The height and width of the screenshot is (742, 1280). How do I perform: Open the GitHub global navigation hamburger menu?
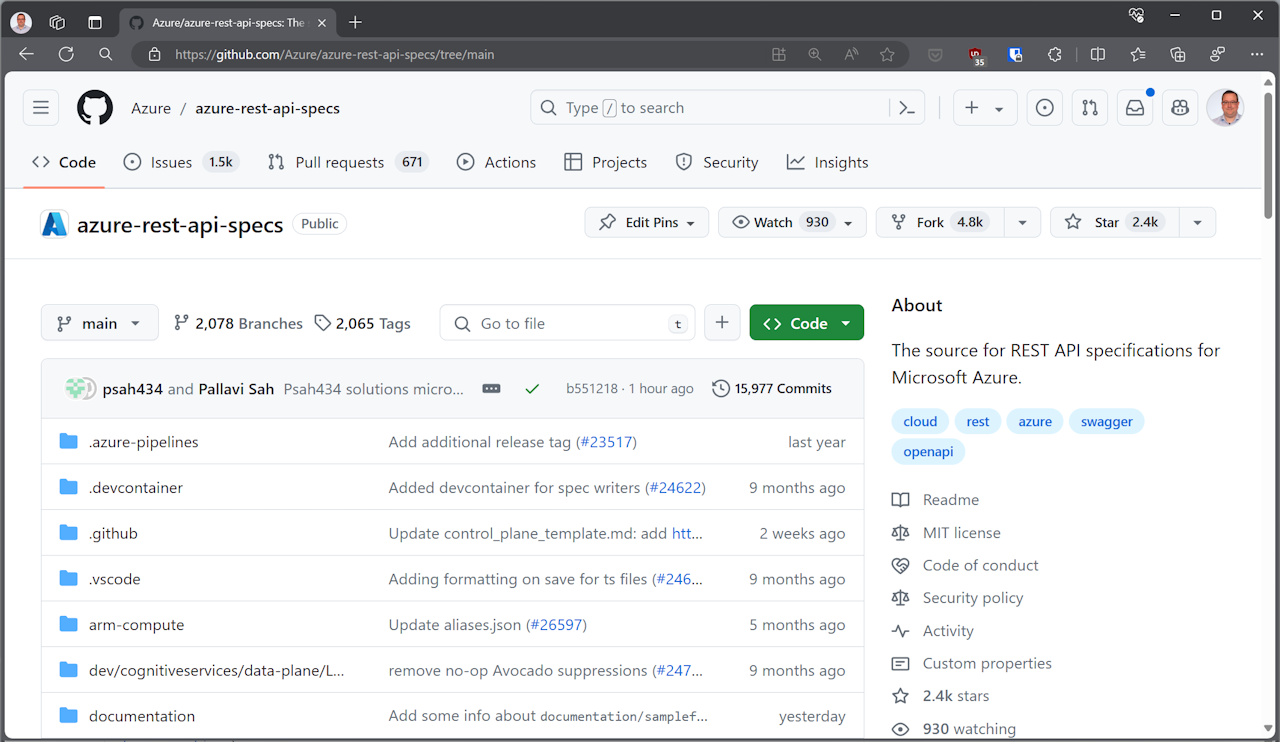pyautogui.click(x=41, y=108)
